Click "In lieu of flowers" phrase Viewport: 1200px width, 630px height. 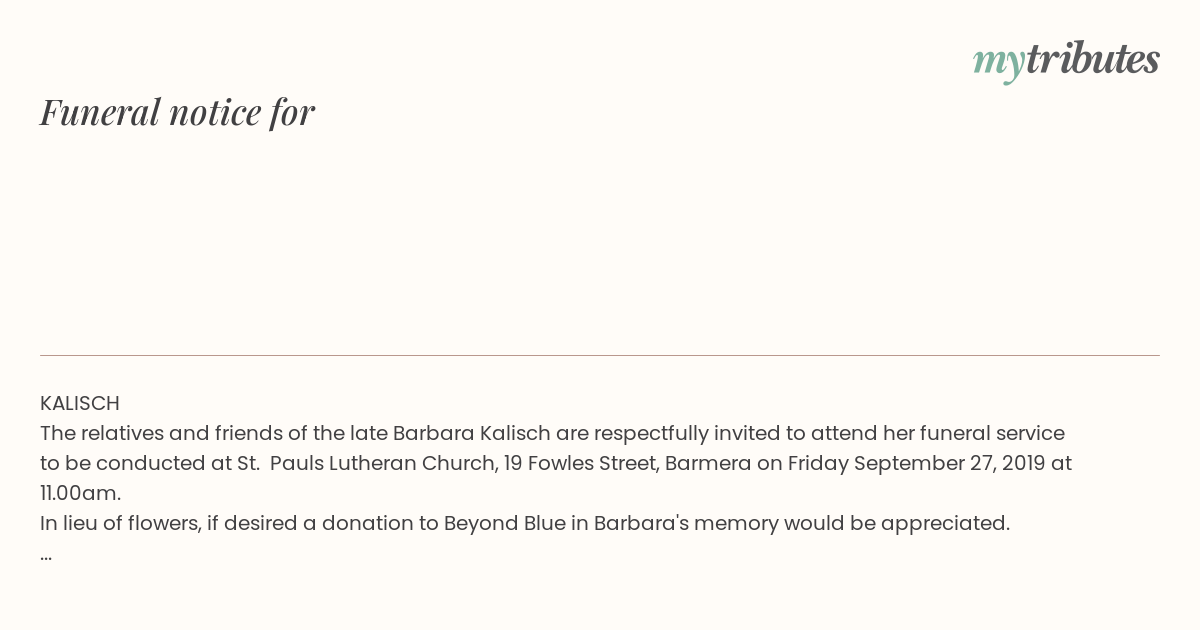point(119,523)
